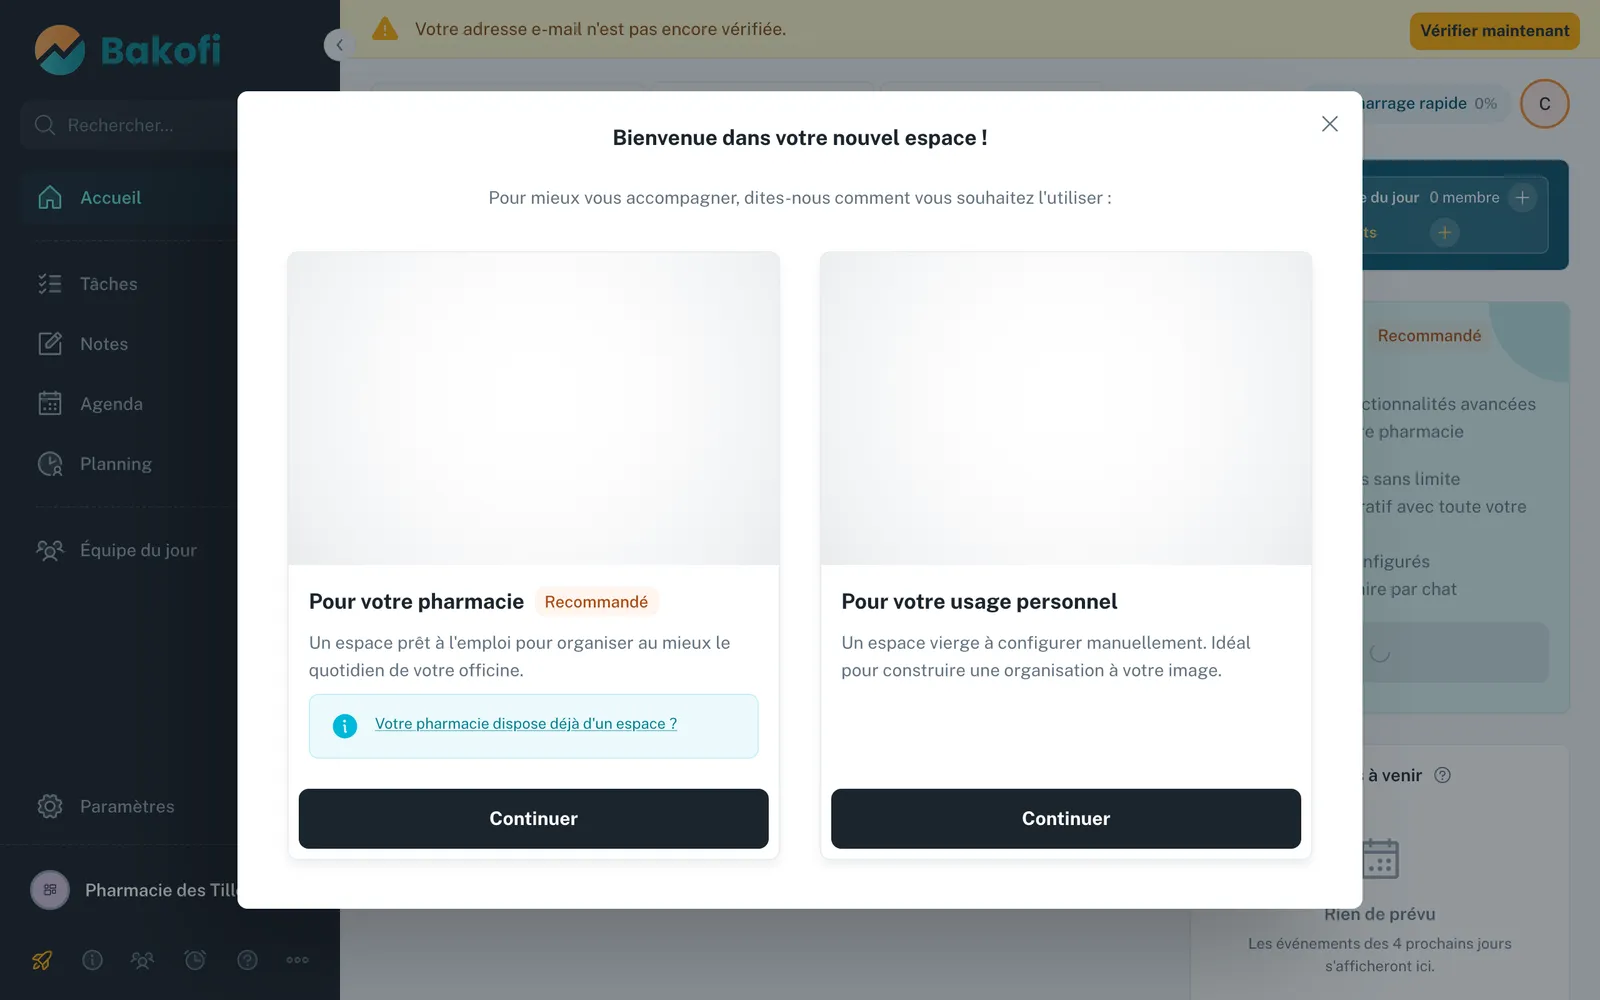
Task: Click the team members icon in sidebar footer
Action: click(x=143, y=960)
